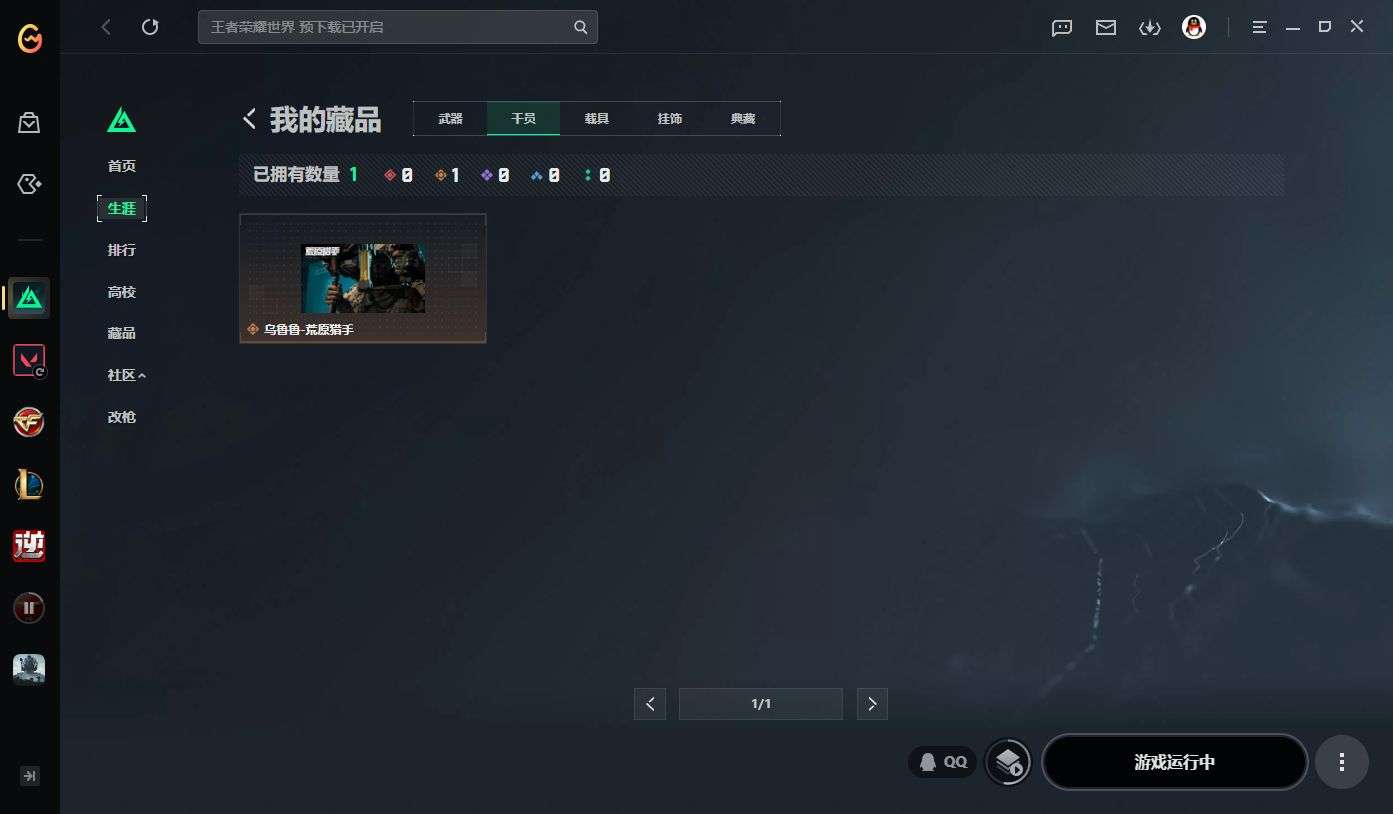Image resolution: width=1393 pixels, height=814 pixels.
Task: Open the 生涯 career section
Action: tap(122, 208)
